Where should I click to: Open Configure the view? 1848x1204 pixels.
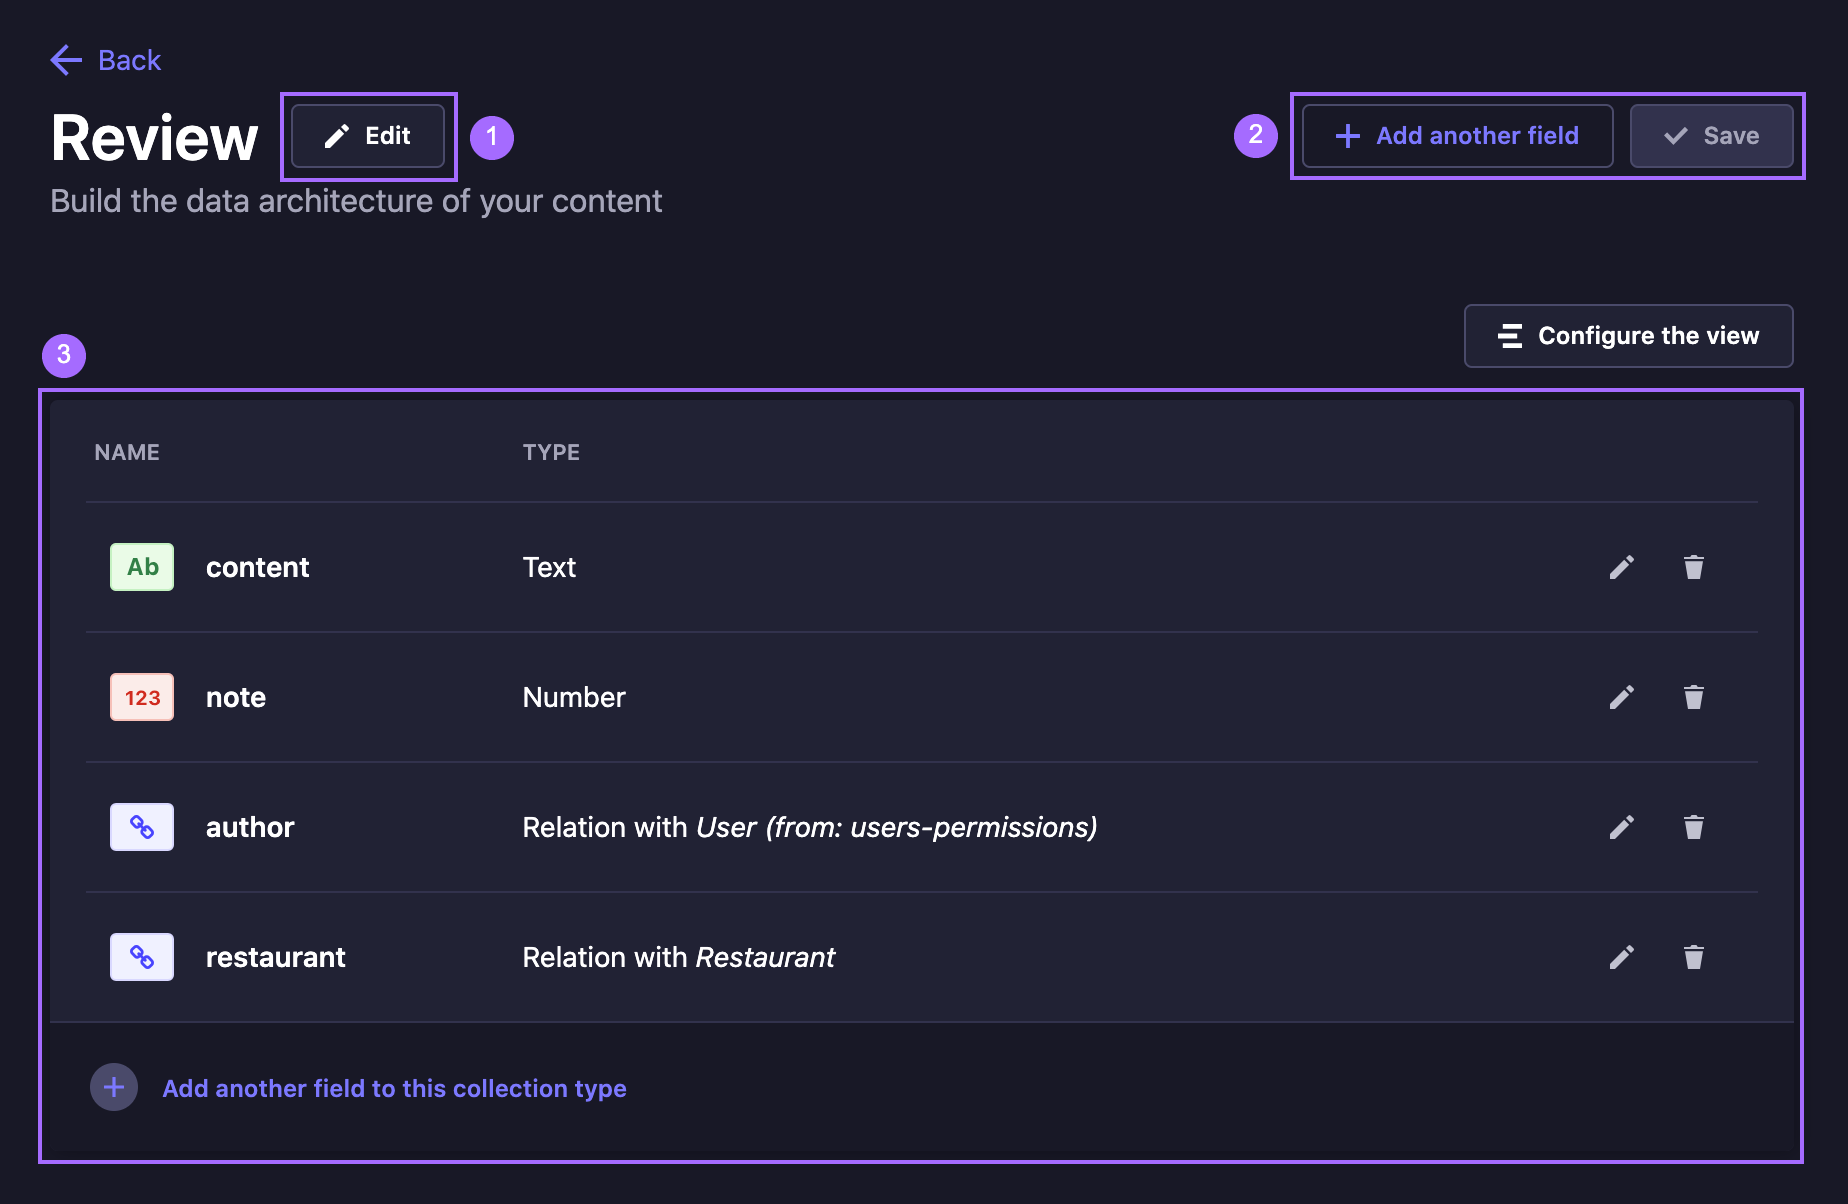click(x=1627, y=335)
